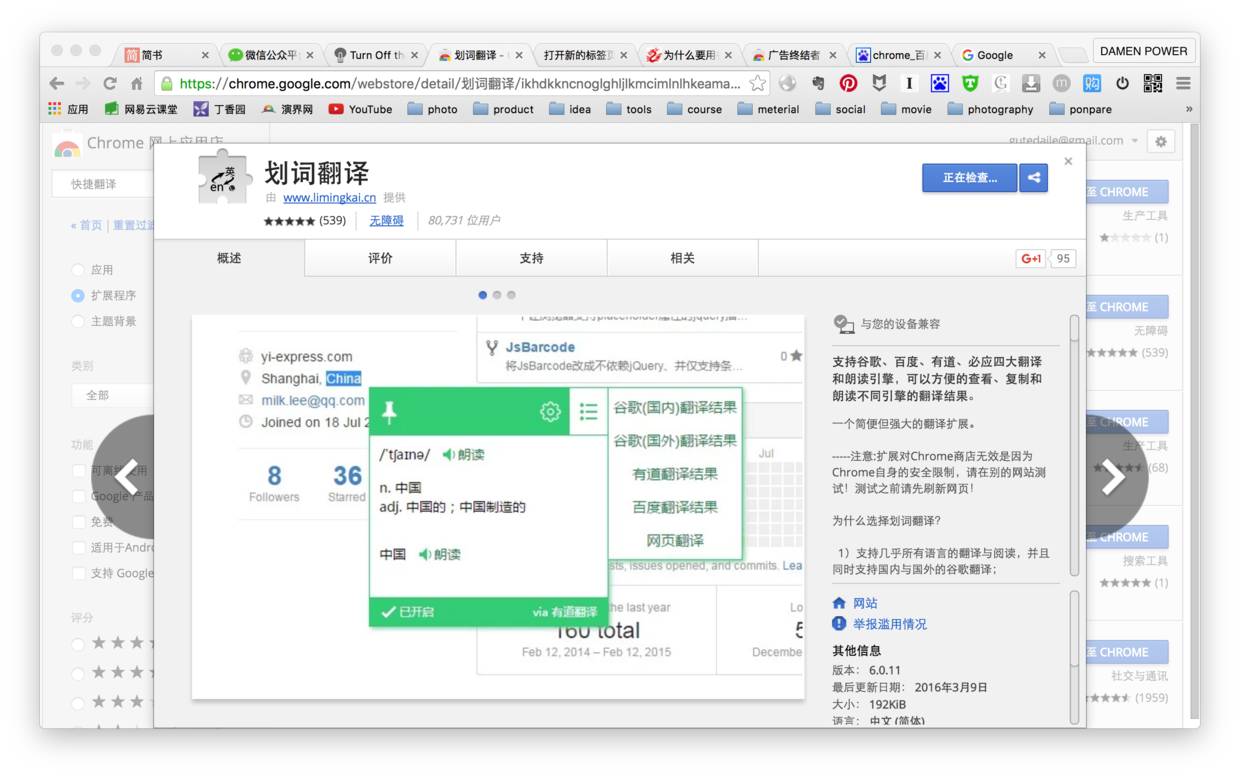Click the list icon in translation popup
This screenshot has width=1240, height=776.
[589, 411]
